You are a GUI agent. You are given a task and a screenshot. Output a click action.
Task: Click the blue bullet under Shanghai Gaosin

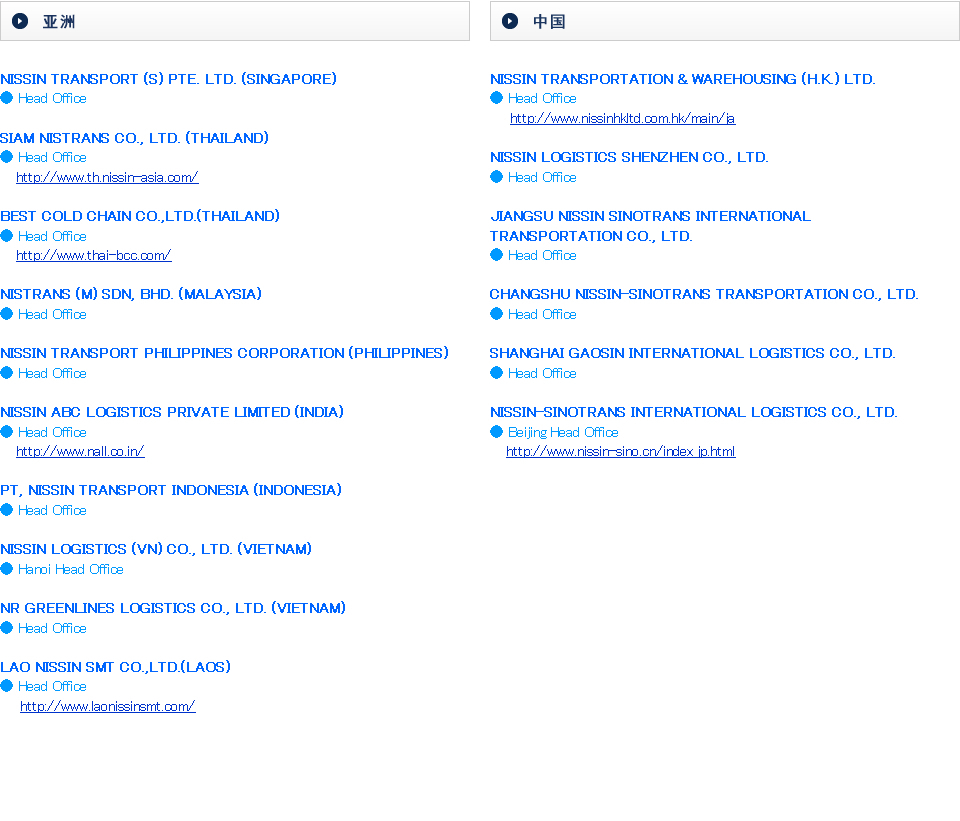pos(497,373)
